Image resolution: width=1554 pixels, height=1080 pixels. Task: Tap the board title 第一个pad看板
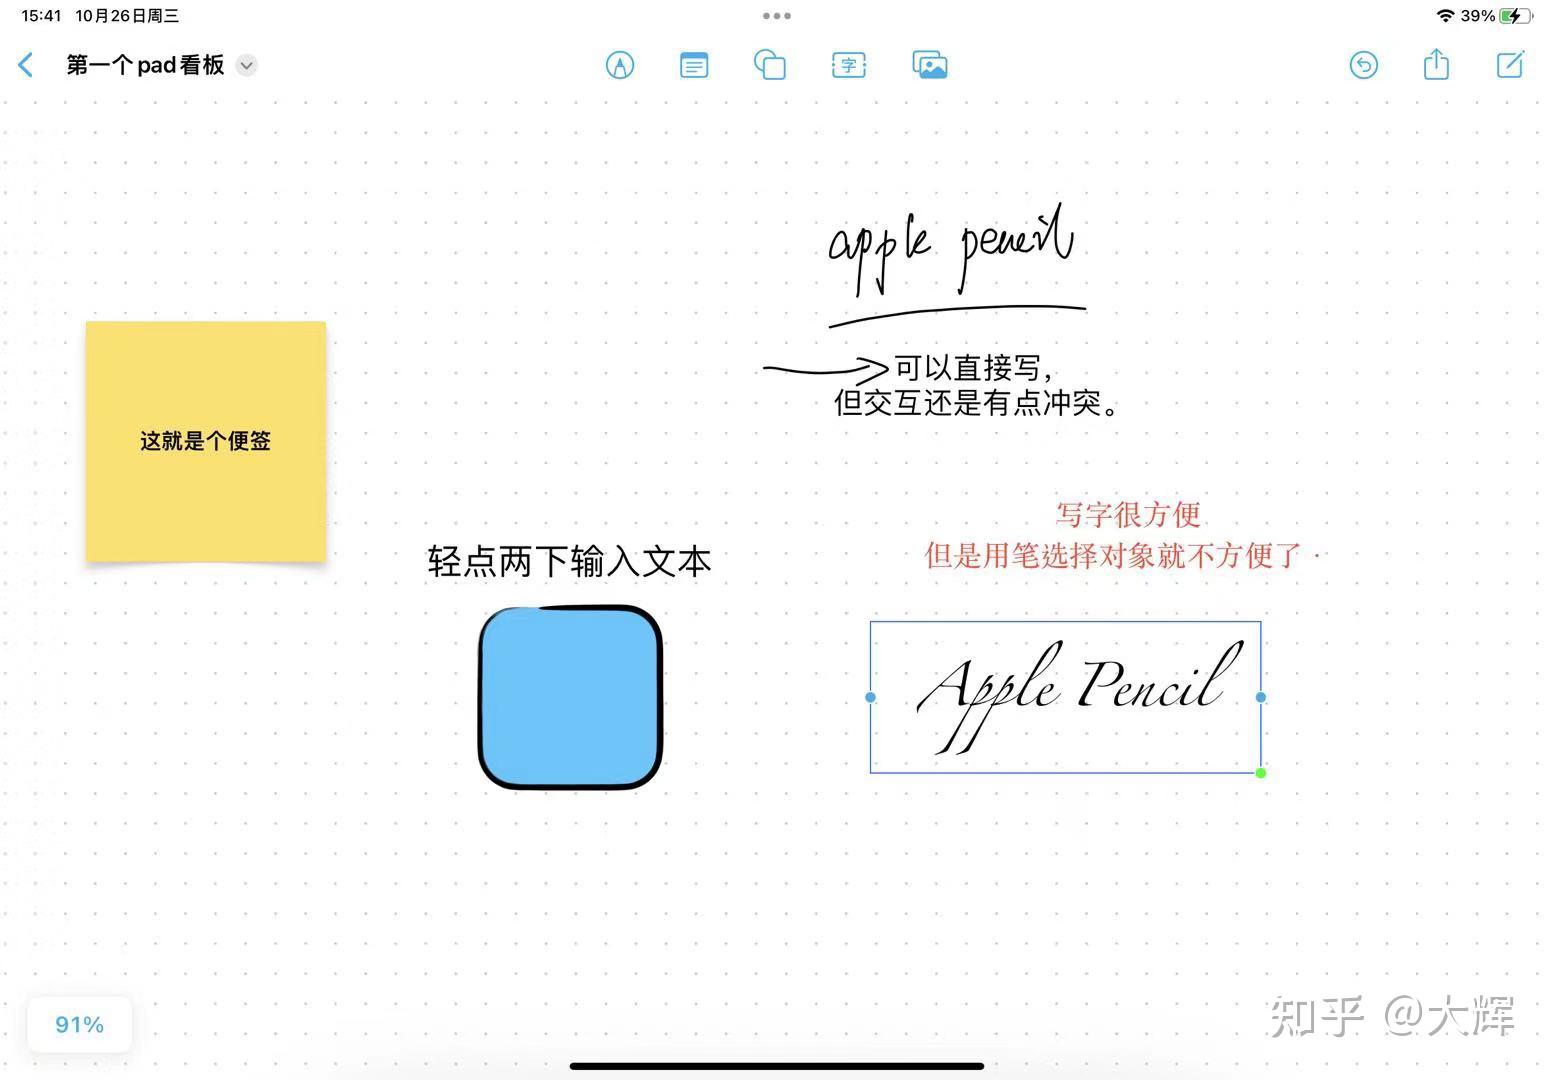pyautogui.click(x=145, y=65)
